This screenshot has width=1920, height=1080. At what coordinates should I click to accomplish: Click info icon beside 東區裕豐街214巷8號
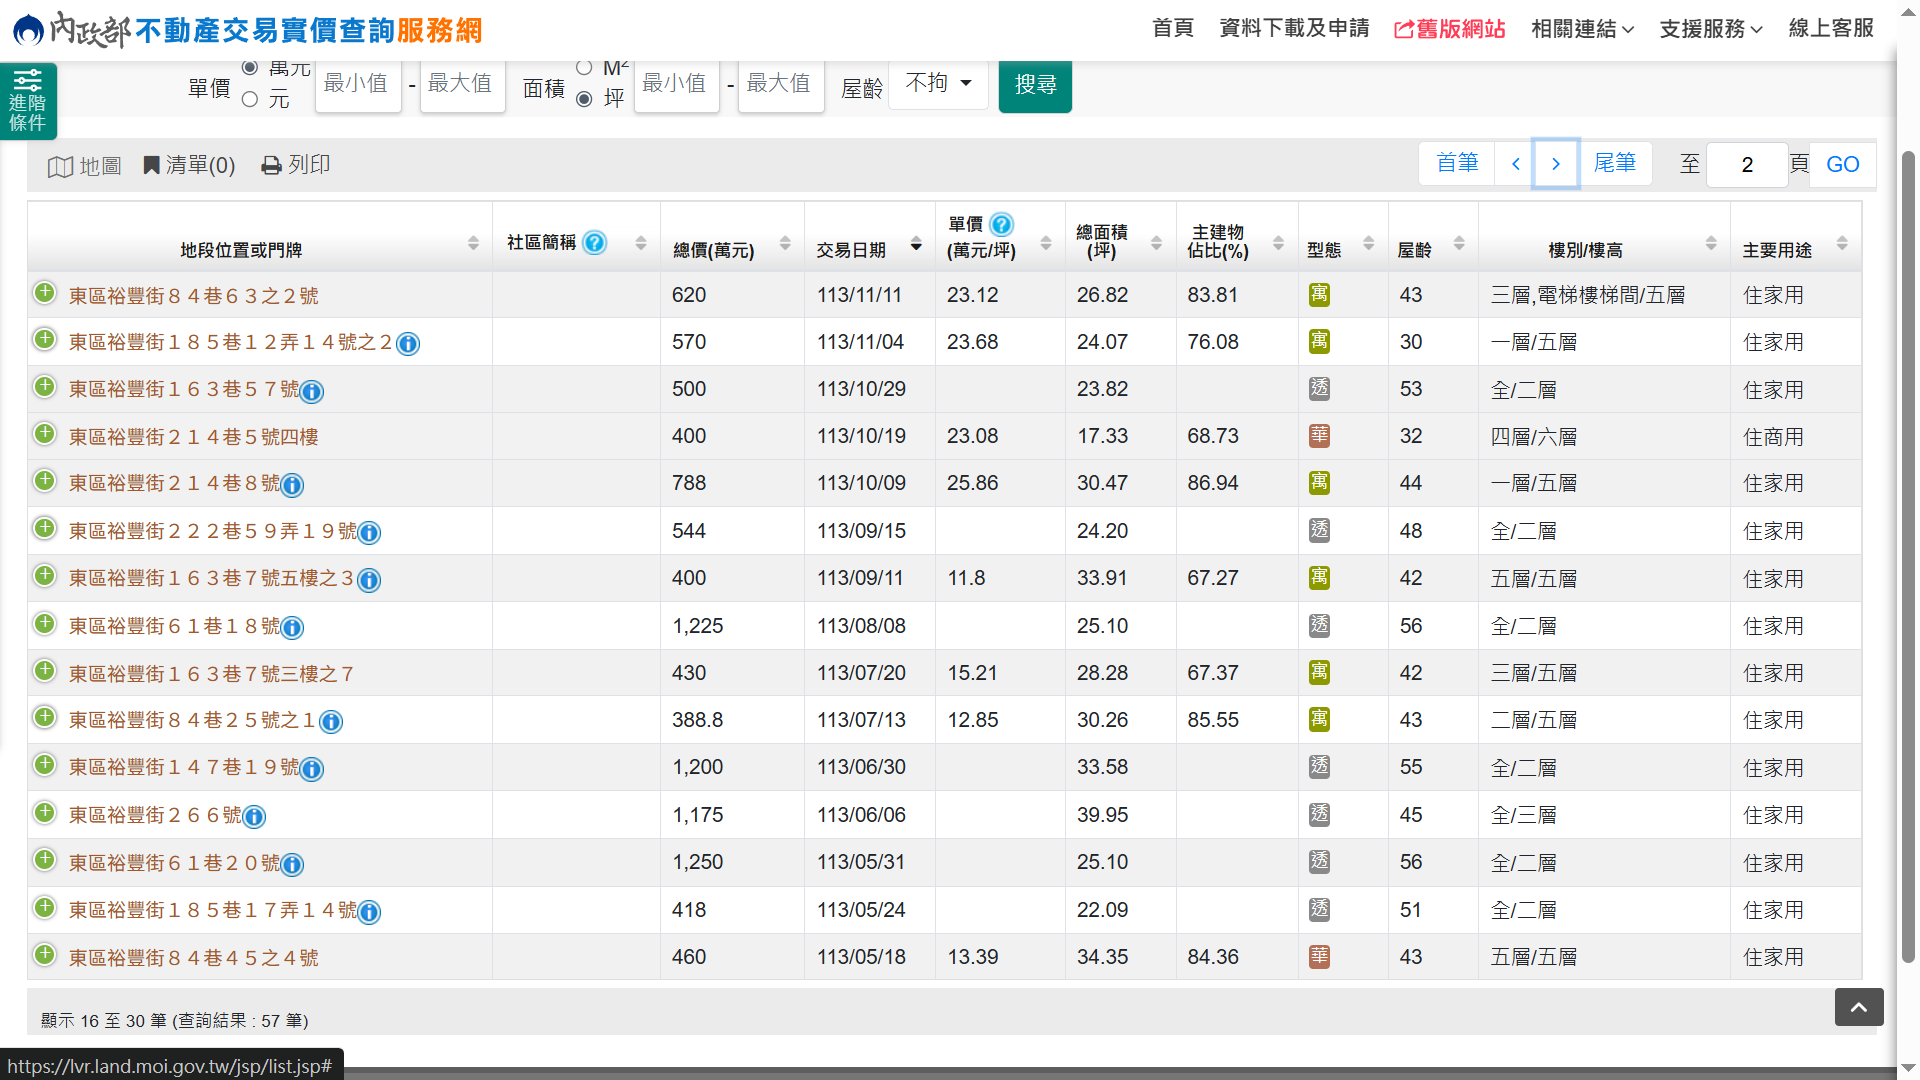click(x=292, y=486)
